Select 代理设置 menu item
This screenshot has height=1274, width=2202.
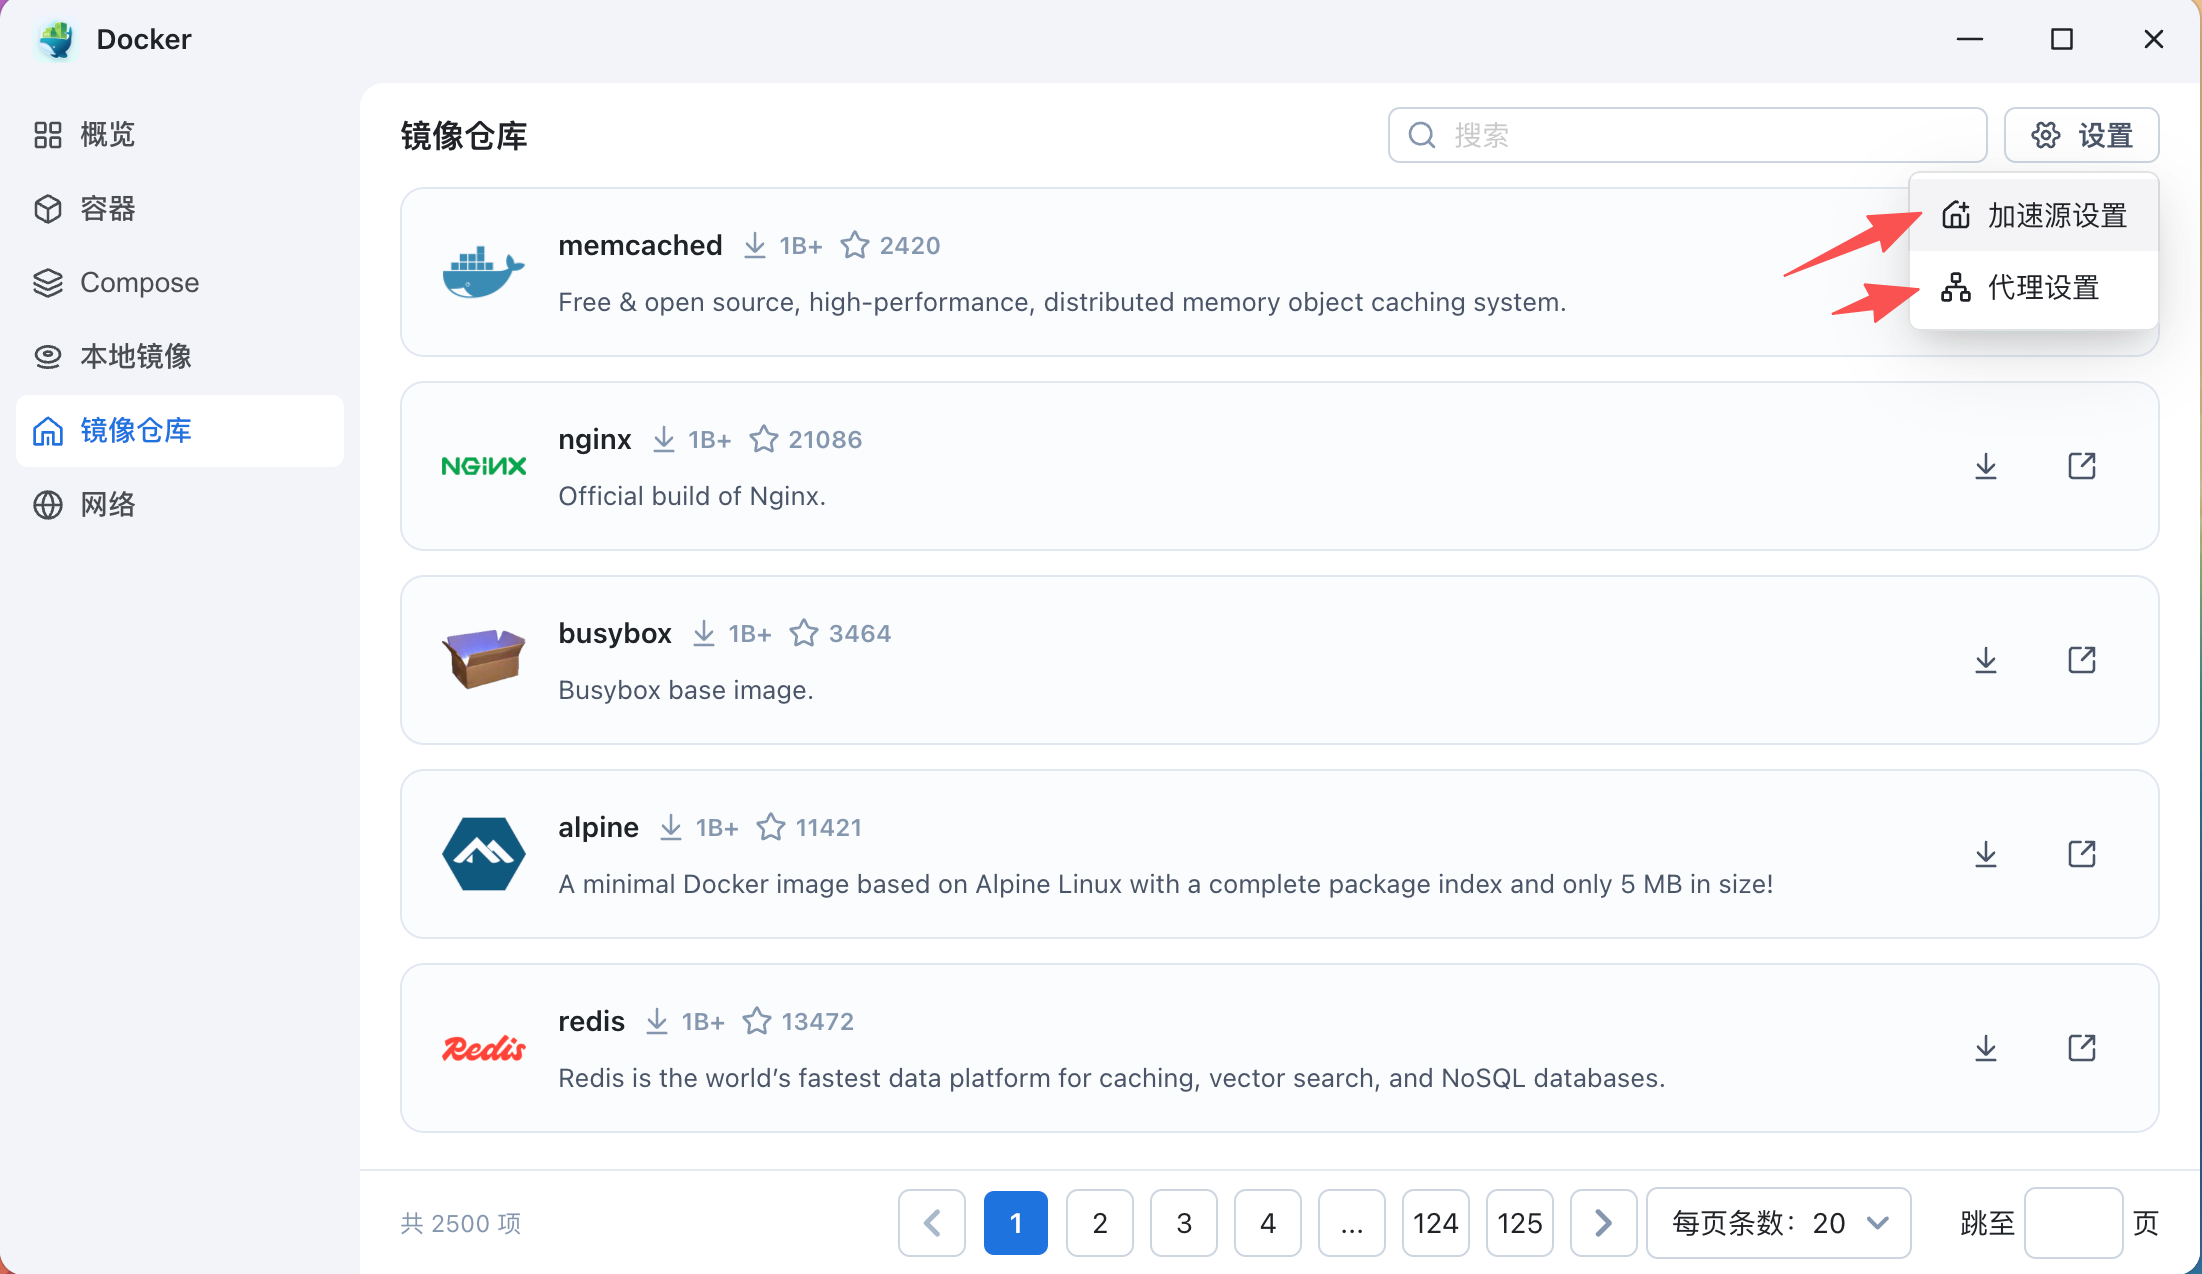[x=2034, y=288]
